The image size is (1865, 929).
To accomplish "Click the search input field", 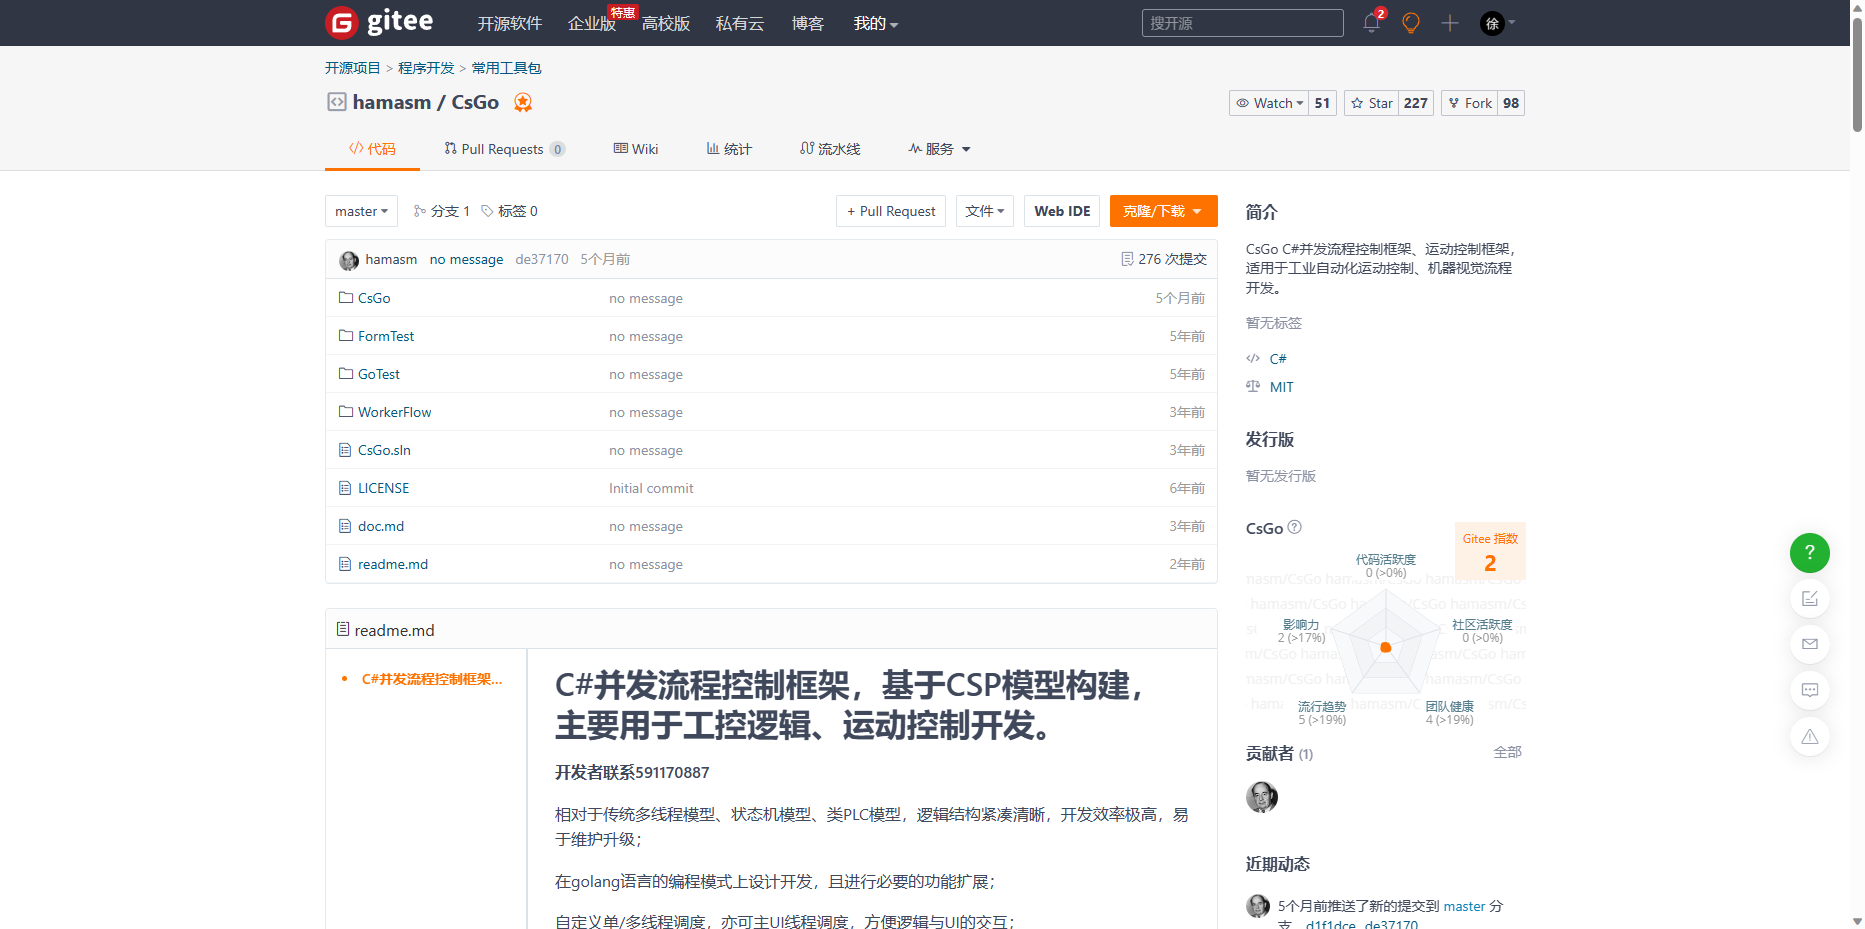I will click(1242, 23).
